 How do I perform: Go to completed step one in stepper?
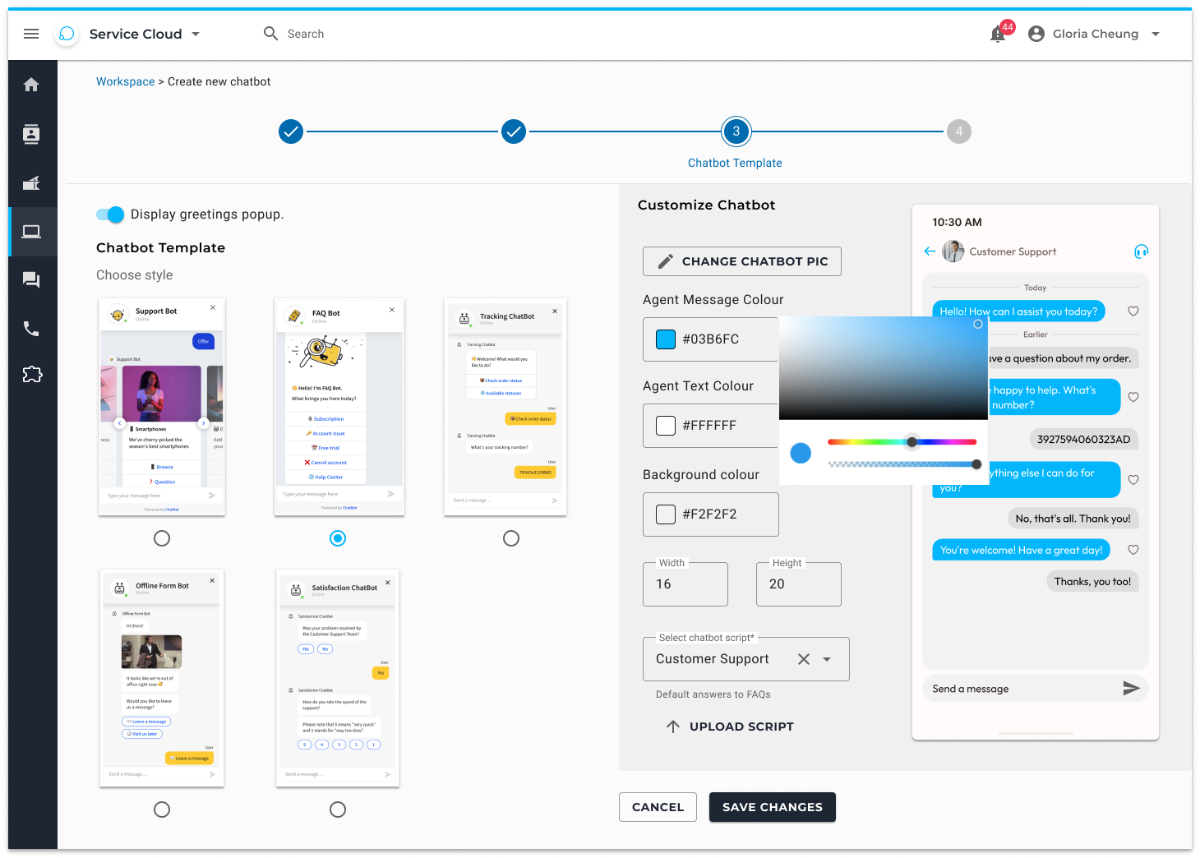click(291, 131)
